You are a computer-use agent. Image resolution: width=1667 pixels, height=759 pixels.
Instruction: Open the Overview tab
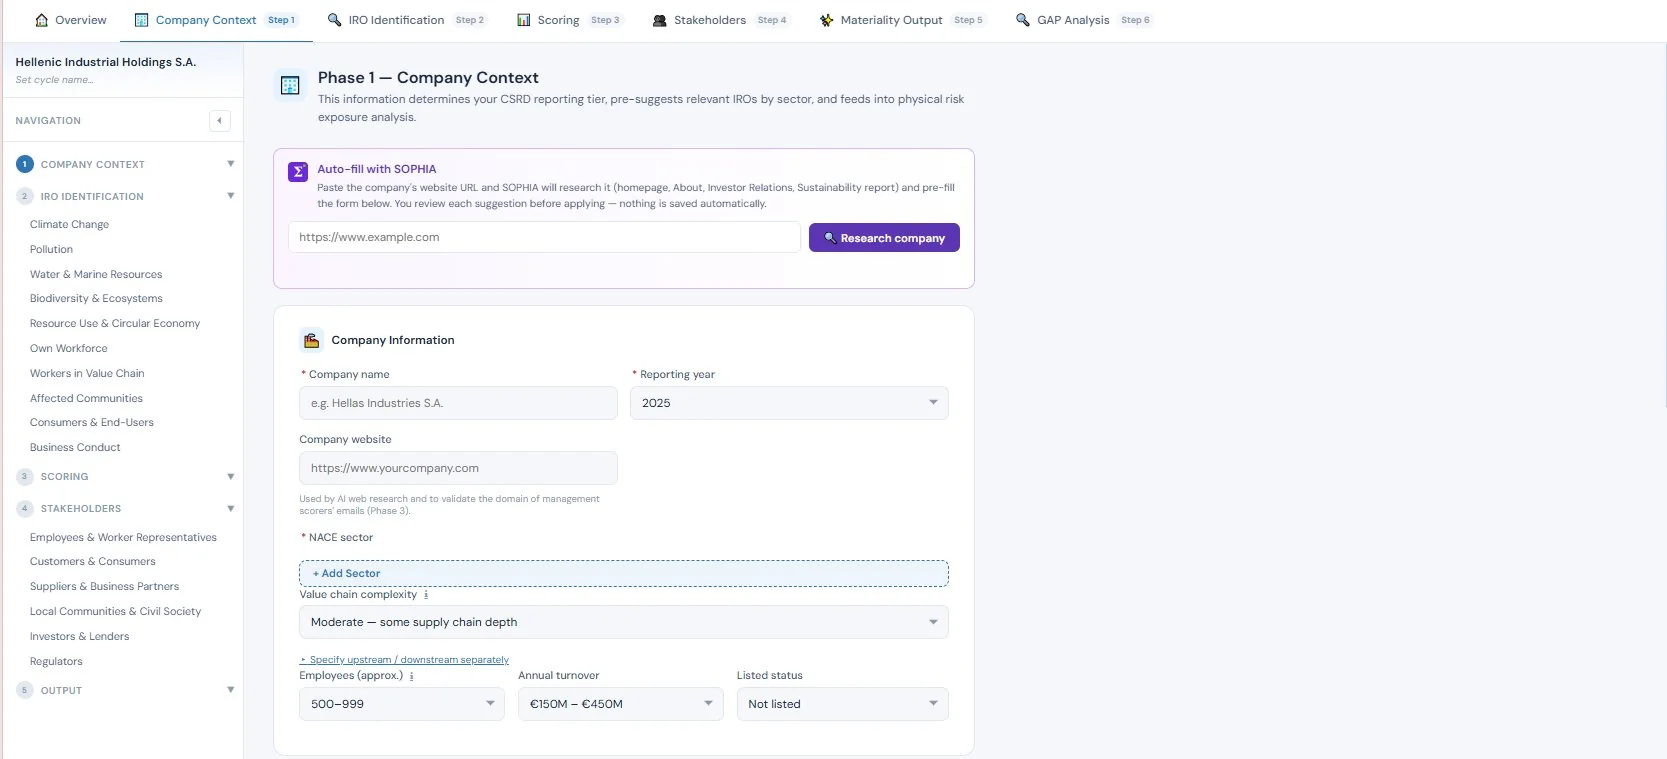pyautogui.click(x=70, y=20)
